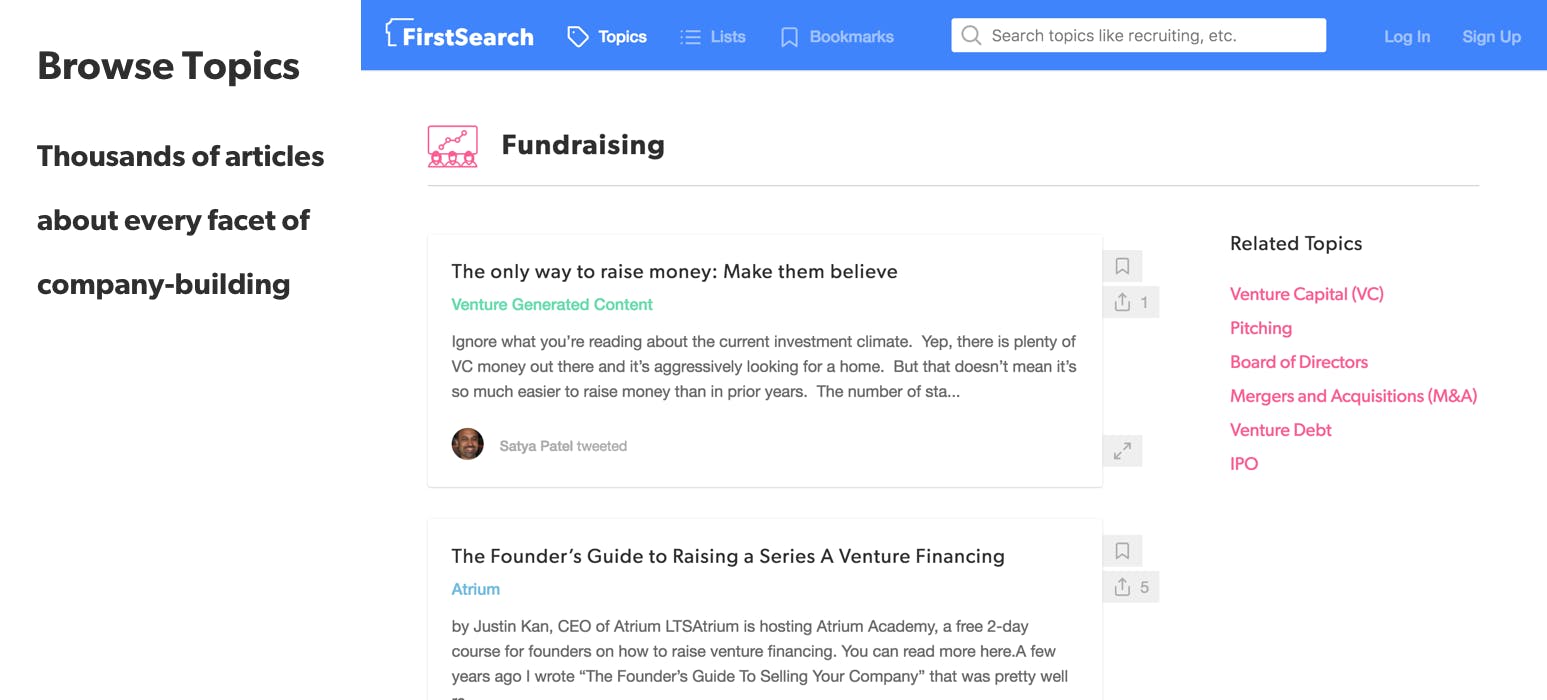The height and width of the screenshot is (700, 1547).
Task: Click the Fundraising topic icon
Action: click(x=452, y=146)
